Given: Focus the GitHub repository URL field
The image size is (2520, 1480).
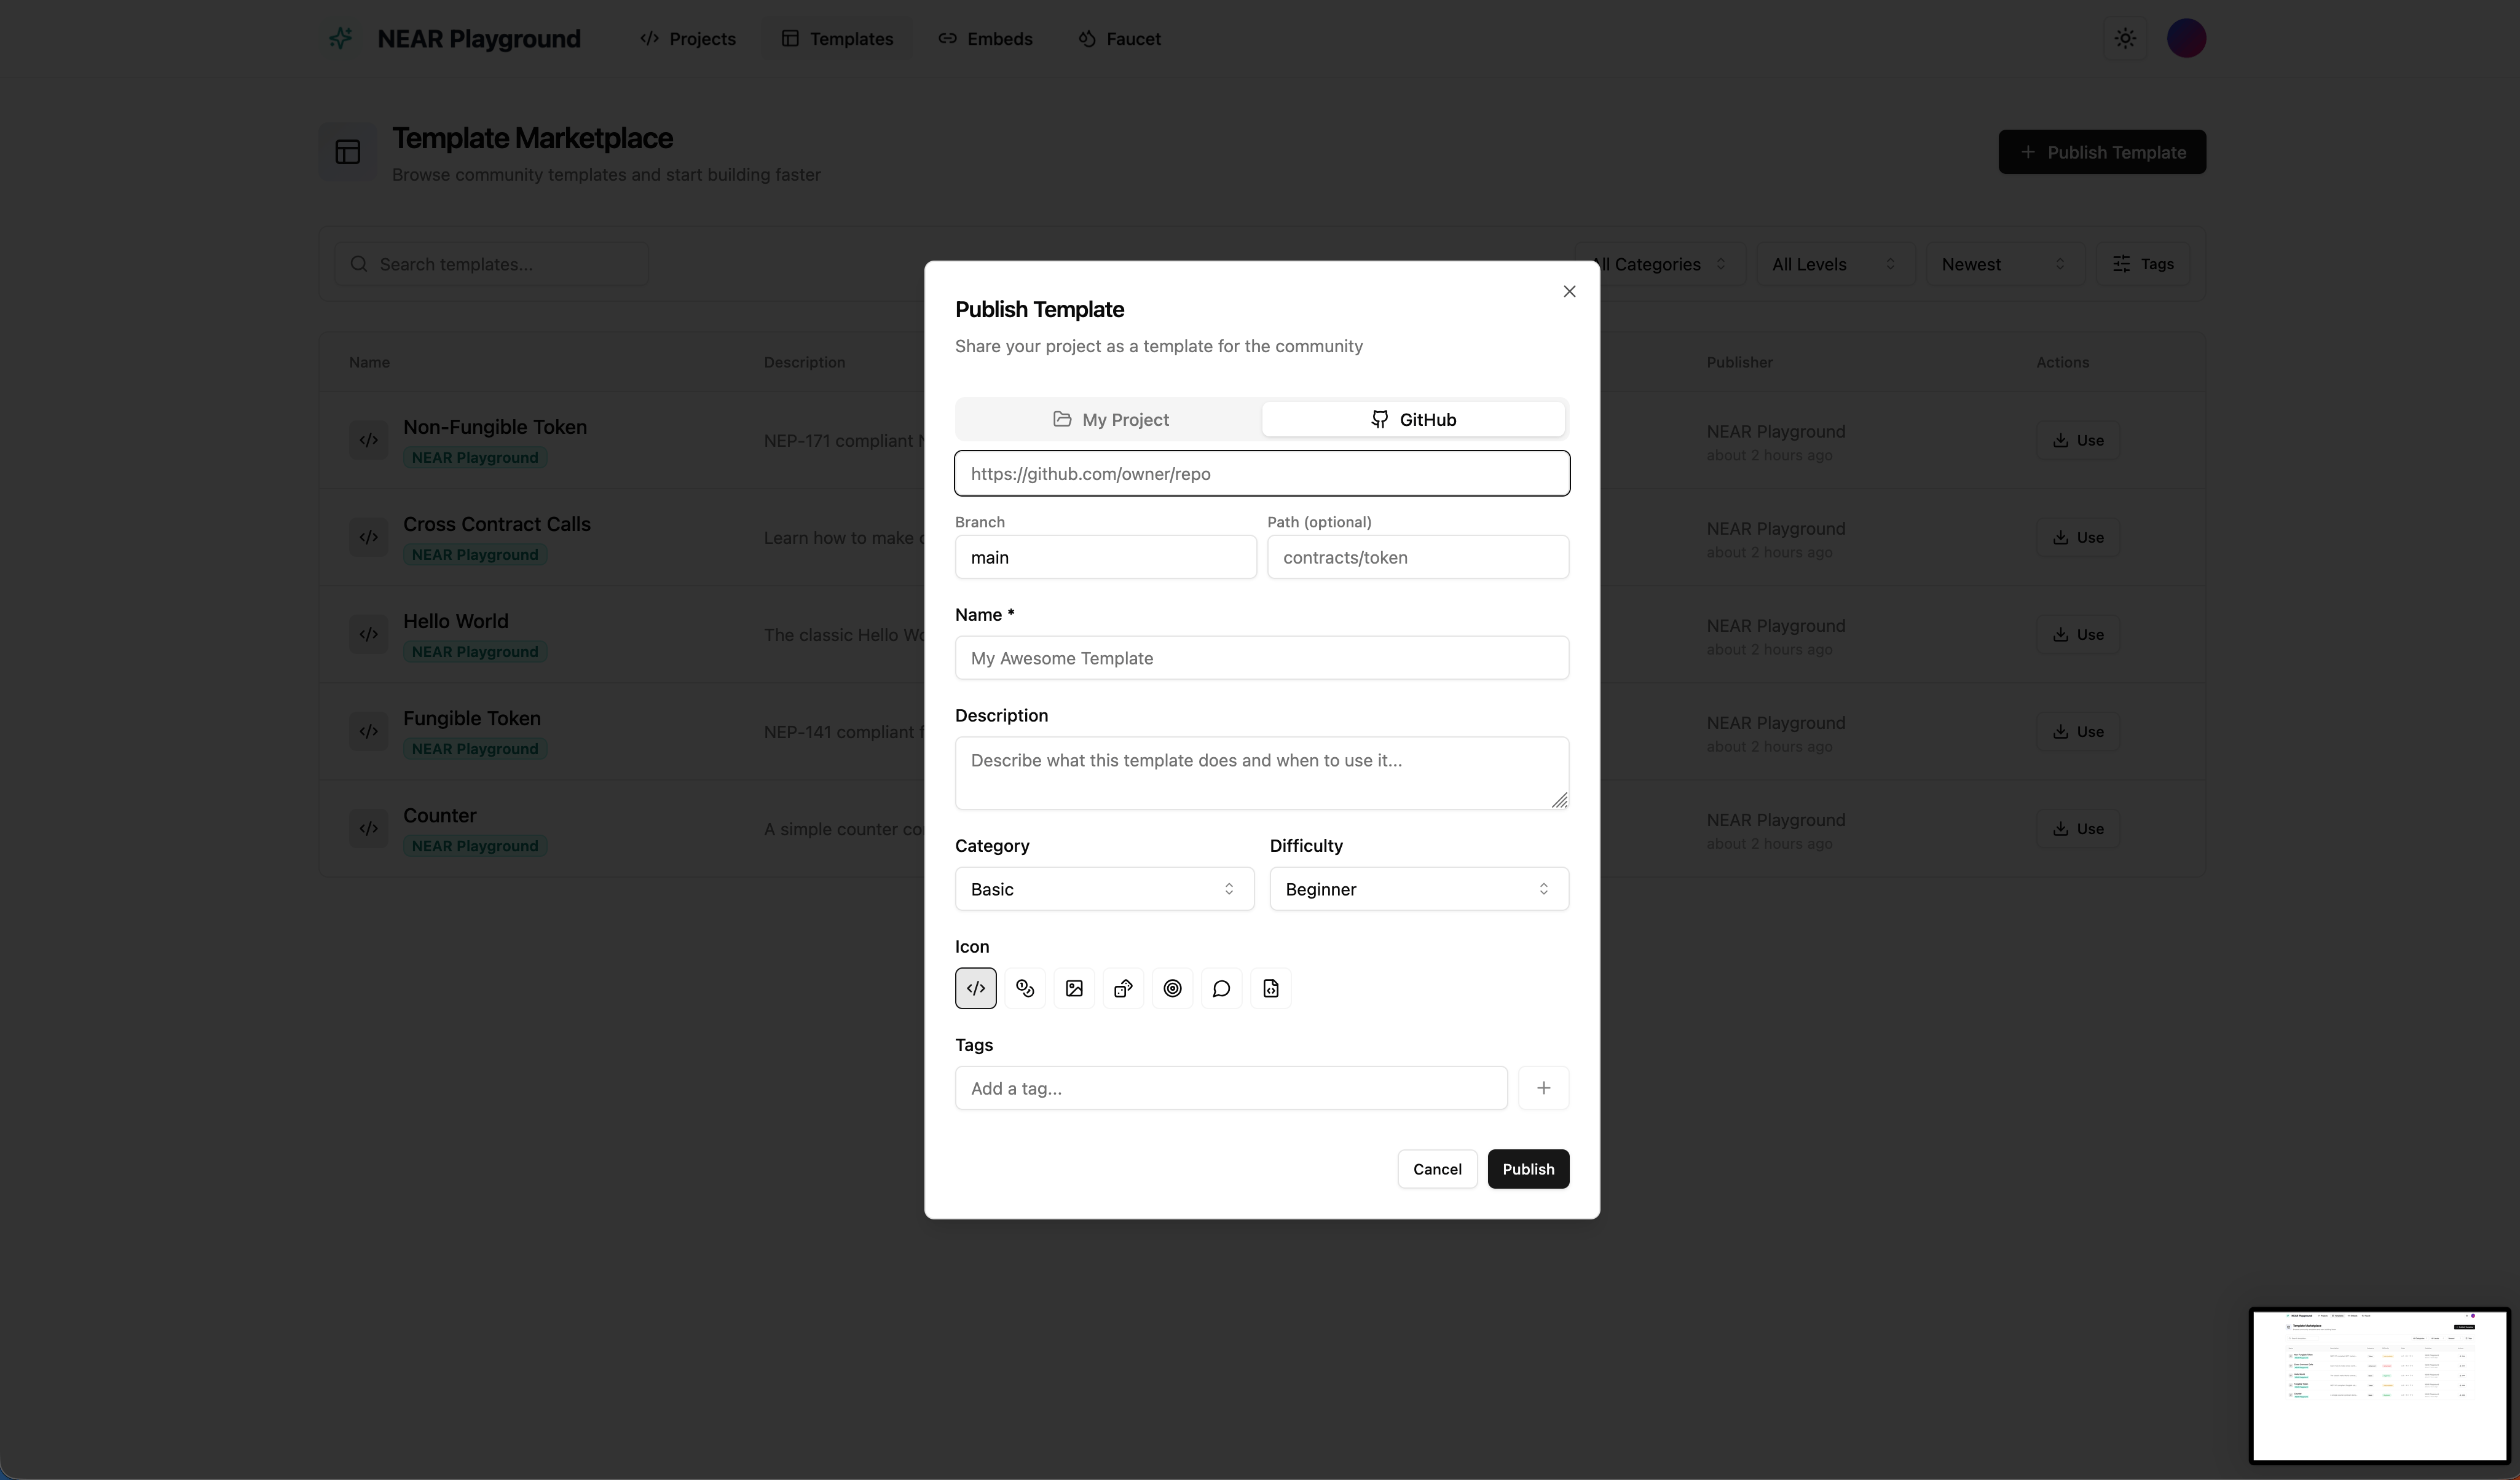Looking at the screenshot, I should (1262, 473).
